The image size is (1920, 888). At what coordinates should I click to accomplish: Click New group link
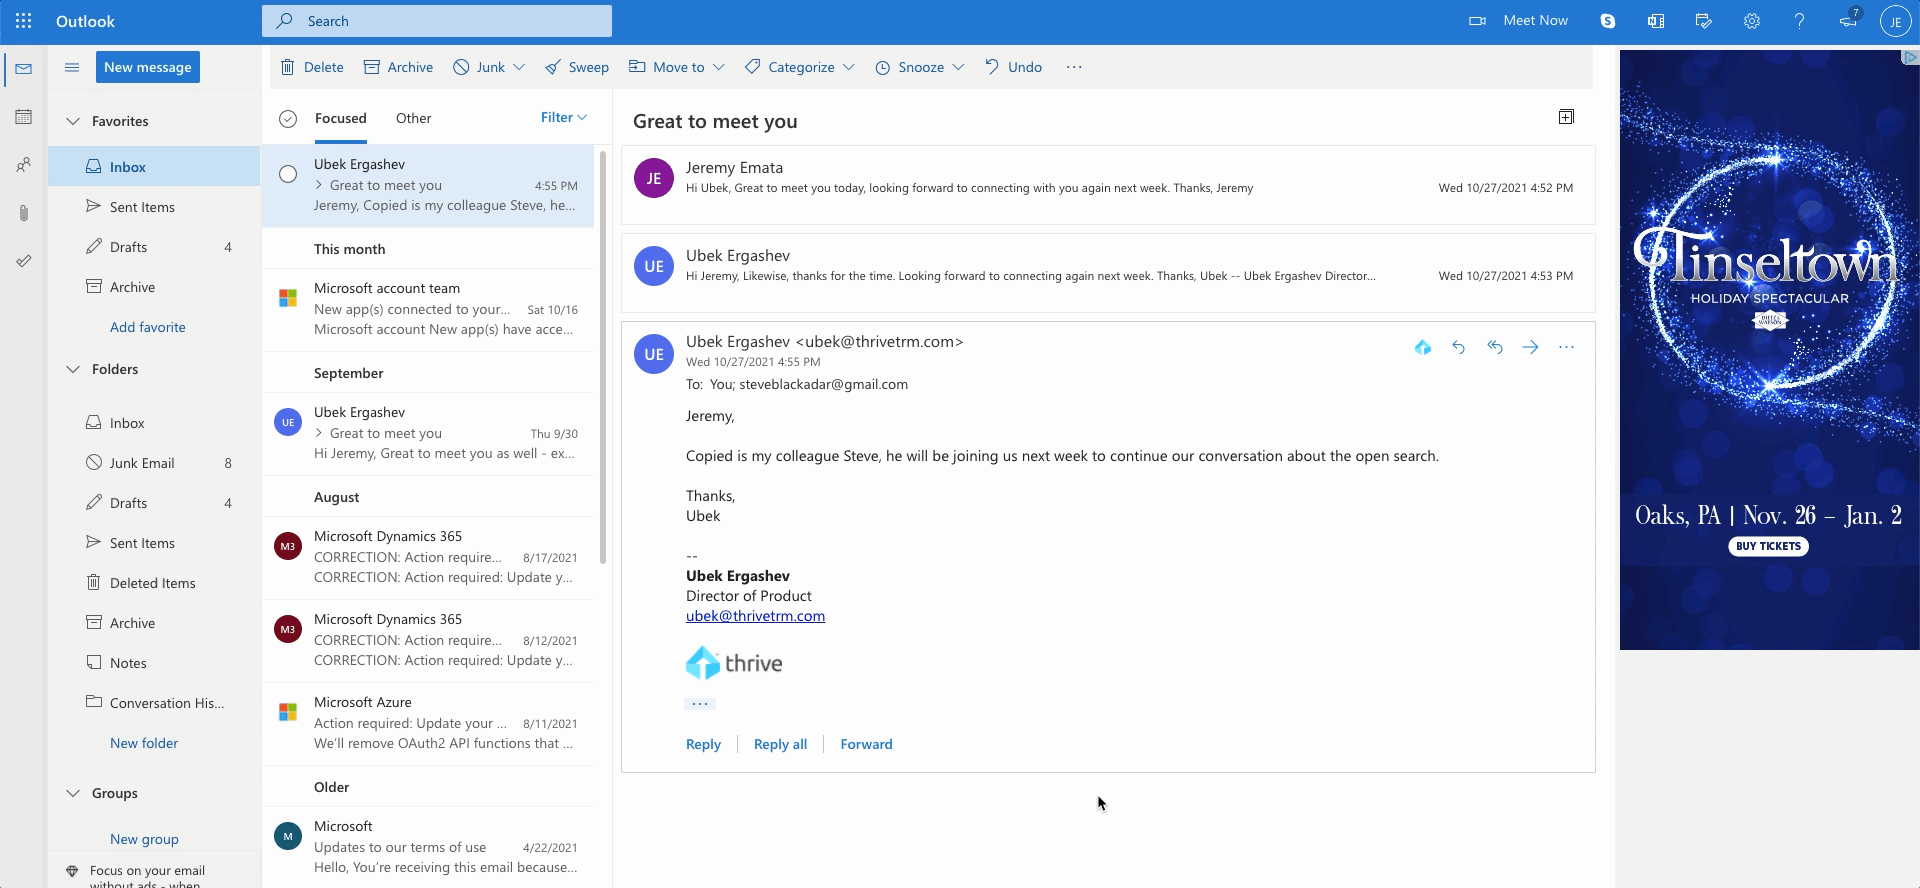pos(144,839)
